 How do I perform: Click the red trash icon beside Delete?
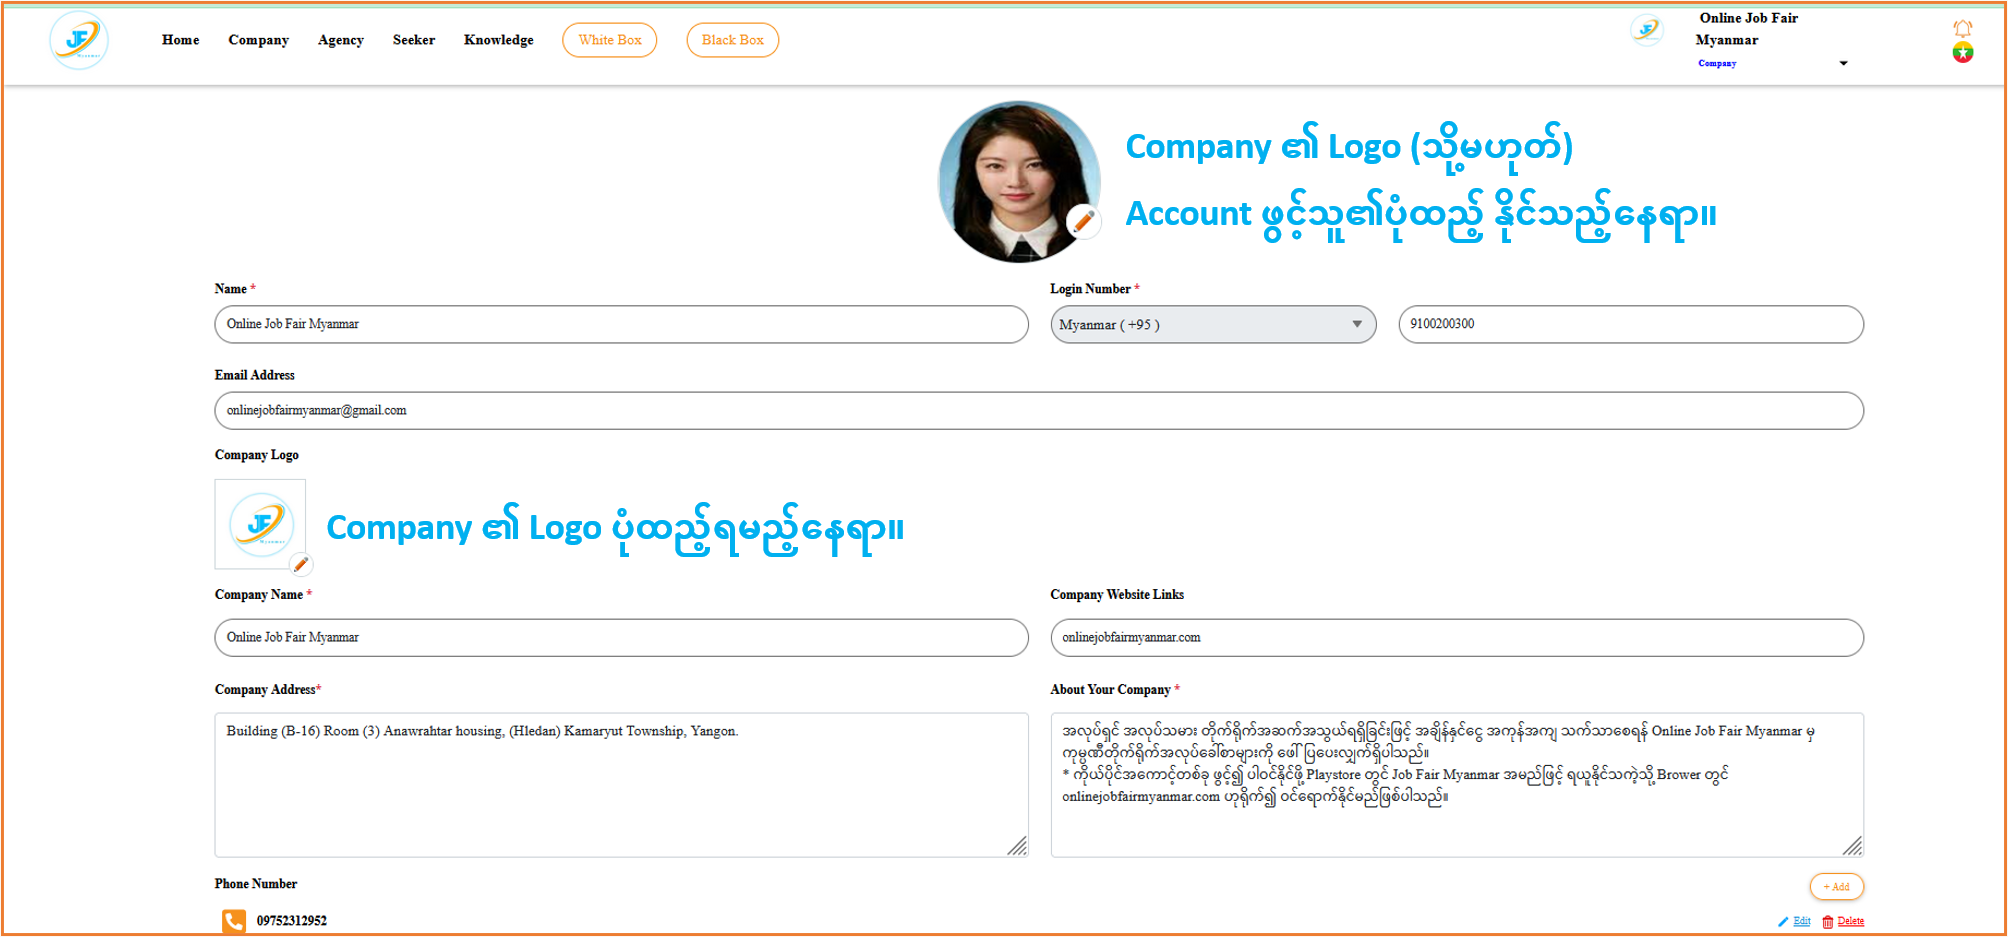coord(1827,921)
